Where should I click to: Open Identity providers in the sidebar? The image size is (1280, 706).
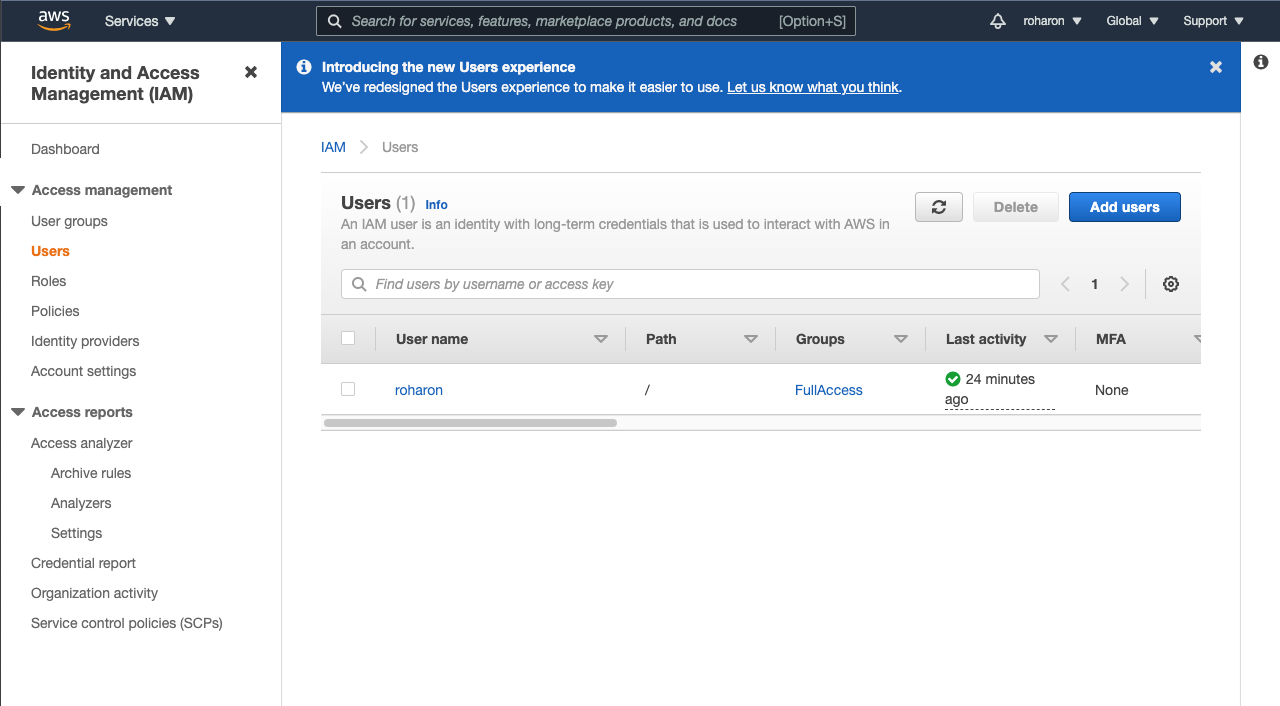(x=85, y=341)
